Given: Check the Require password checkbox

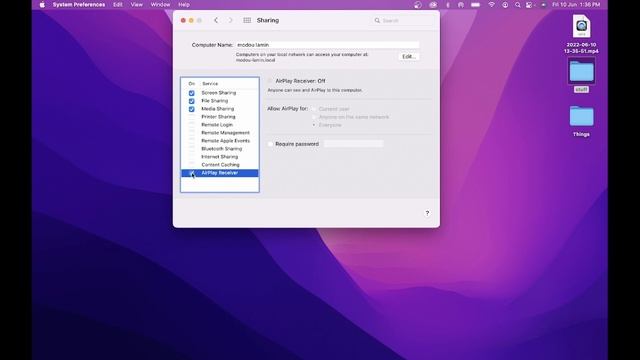Looking at the screenshot, I should 270,144.
